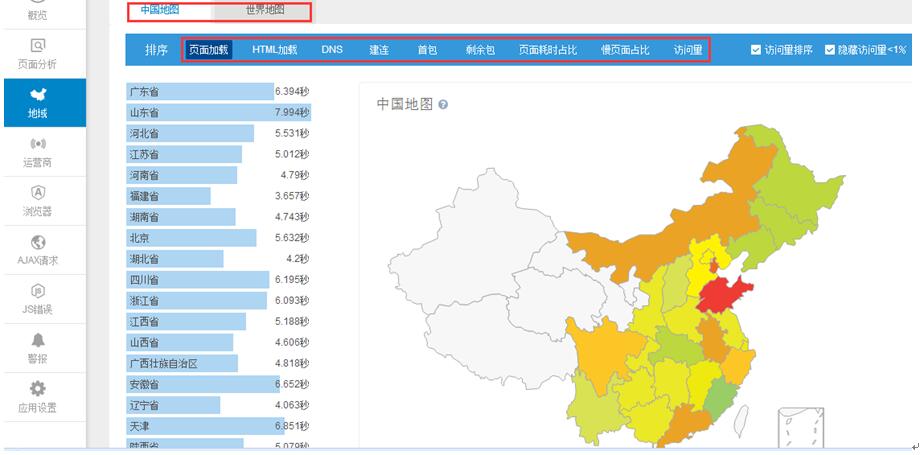The image size is (921, 455).
Task: Select the 天津 bar row
Action: [219, 426]
